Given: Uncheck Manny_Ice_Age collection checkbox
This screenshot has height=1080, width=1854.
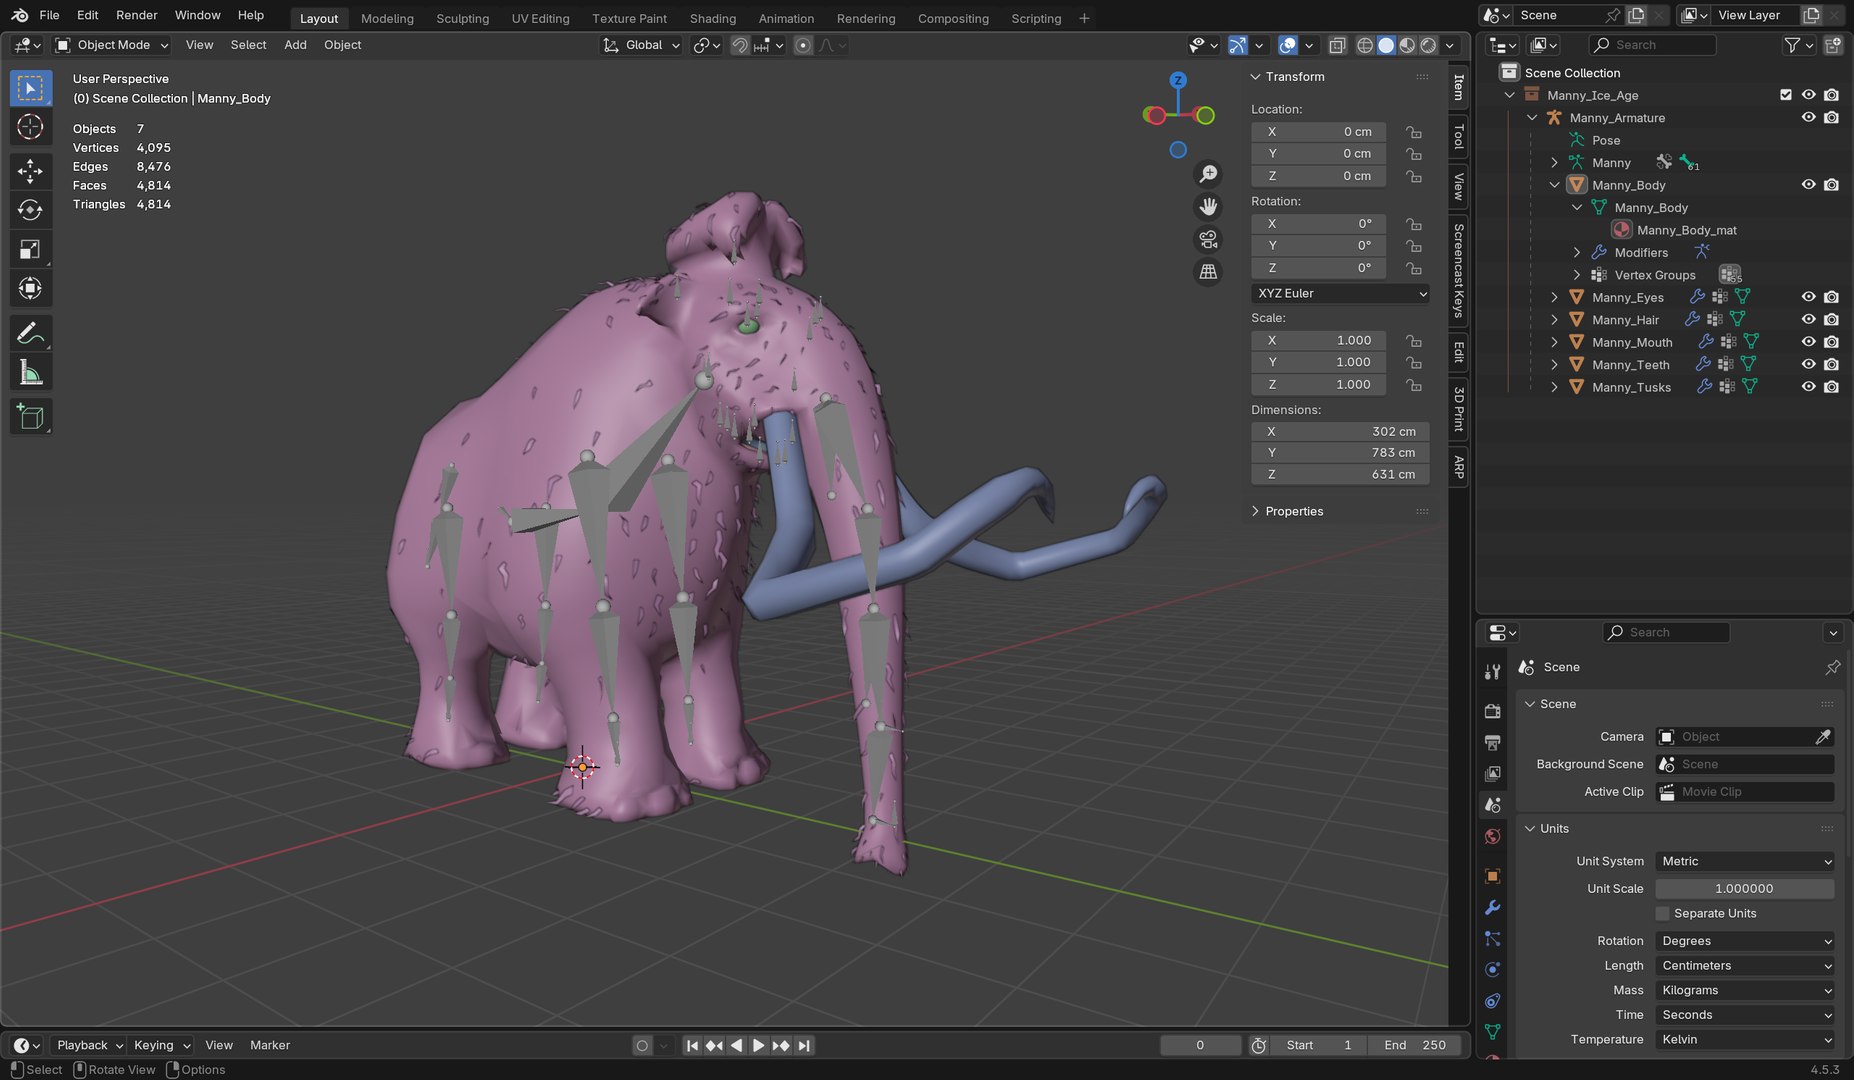Looking at the screenshot, I should pos(1786,95).
